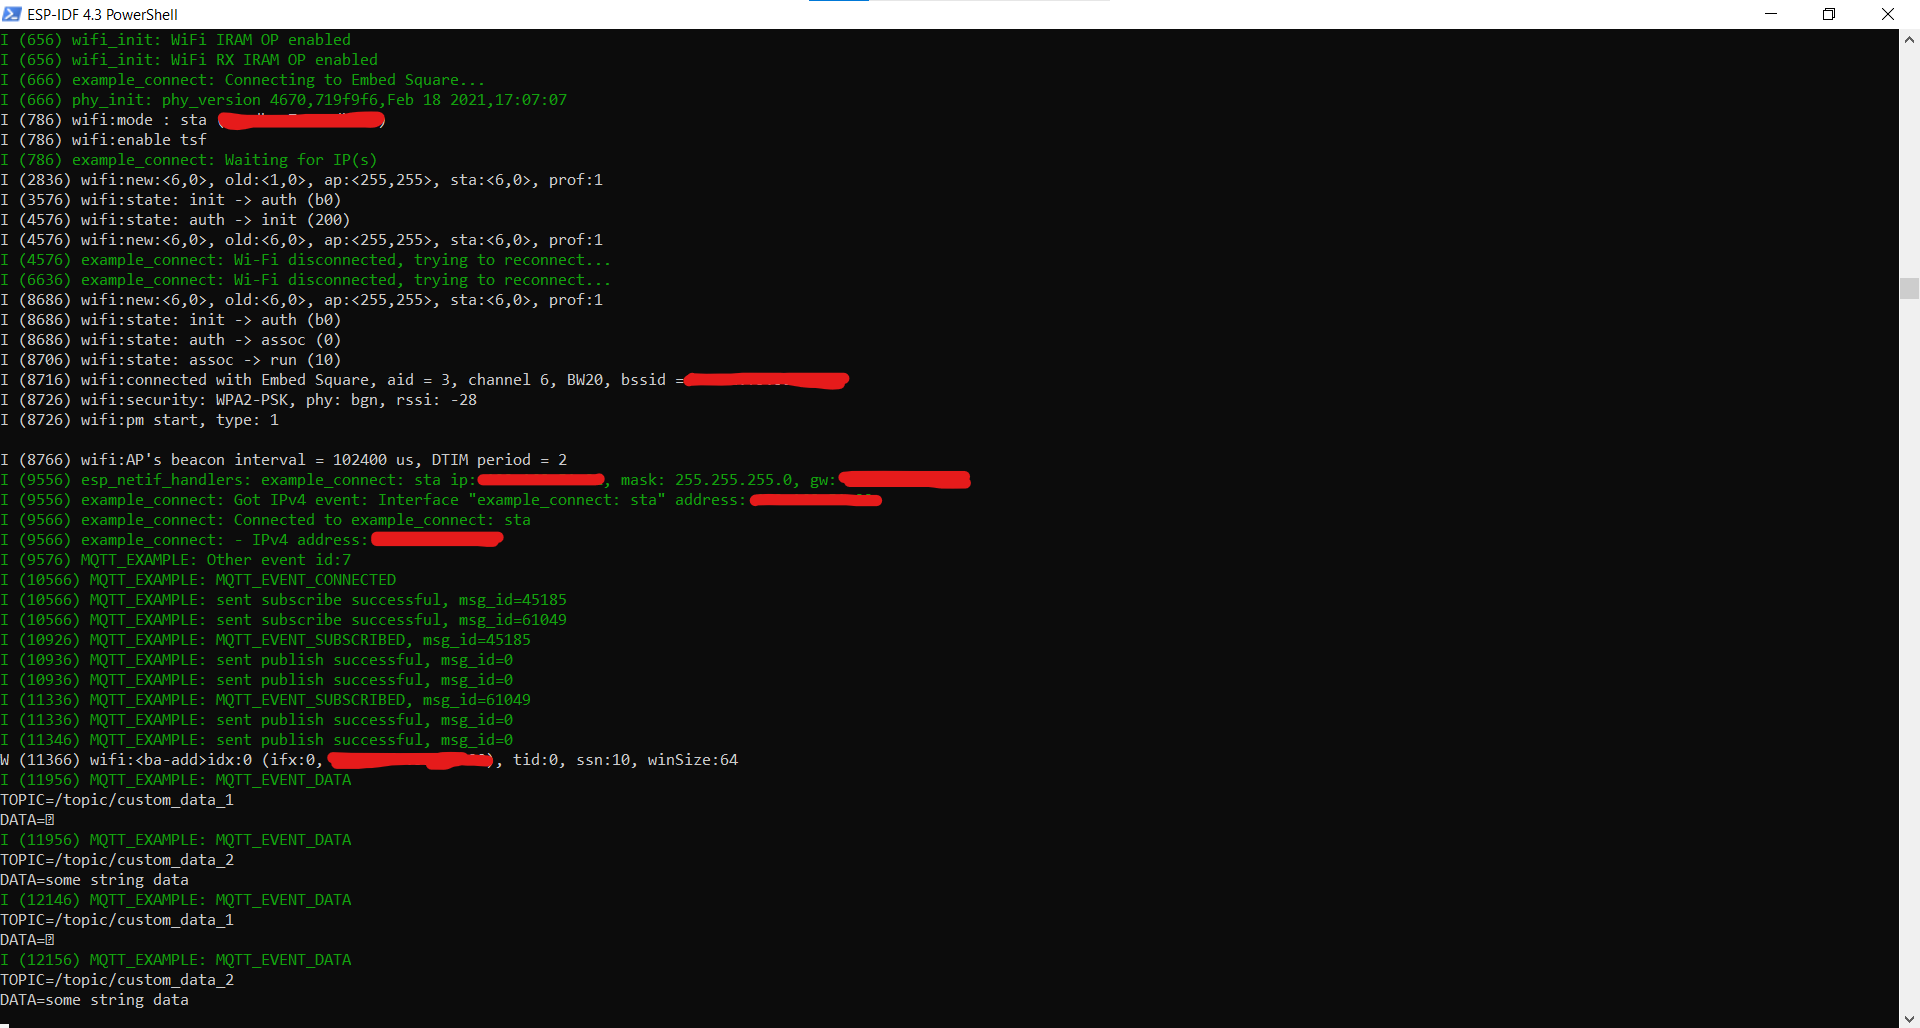Click 'Got IPv4 event' line
This screenshot has width=1920, height=1028.
coord(441,500)
